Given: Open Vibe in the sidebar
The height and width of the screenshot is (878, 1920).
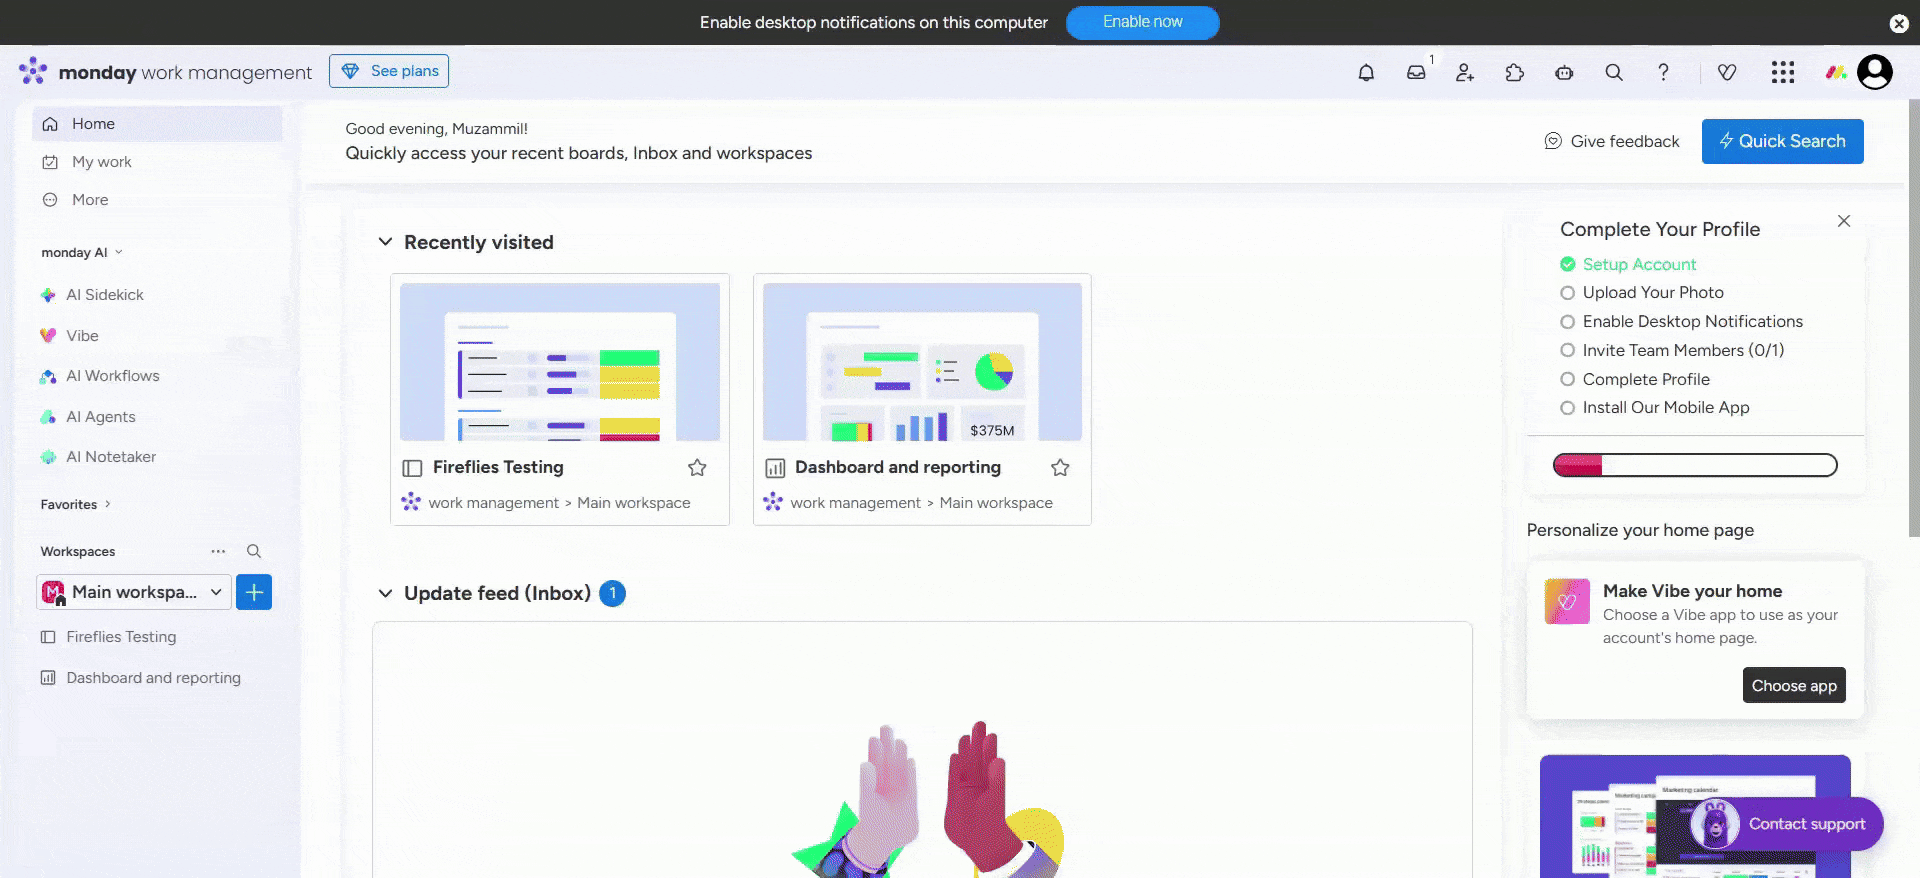Looking at the screenshot, I should point(82,336).
